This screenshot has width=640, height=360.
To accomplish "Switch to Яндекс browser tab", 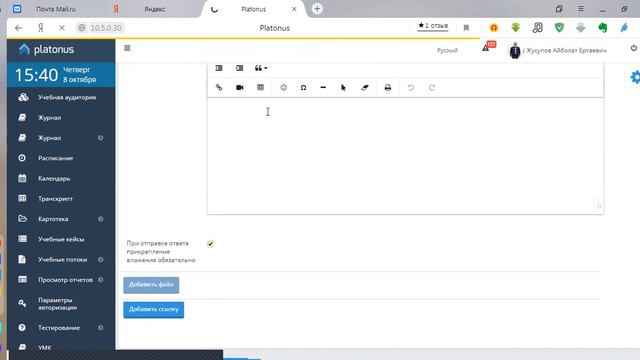I will [x=154, y=9].
